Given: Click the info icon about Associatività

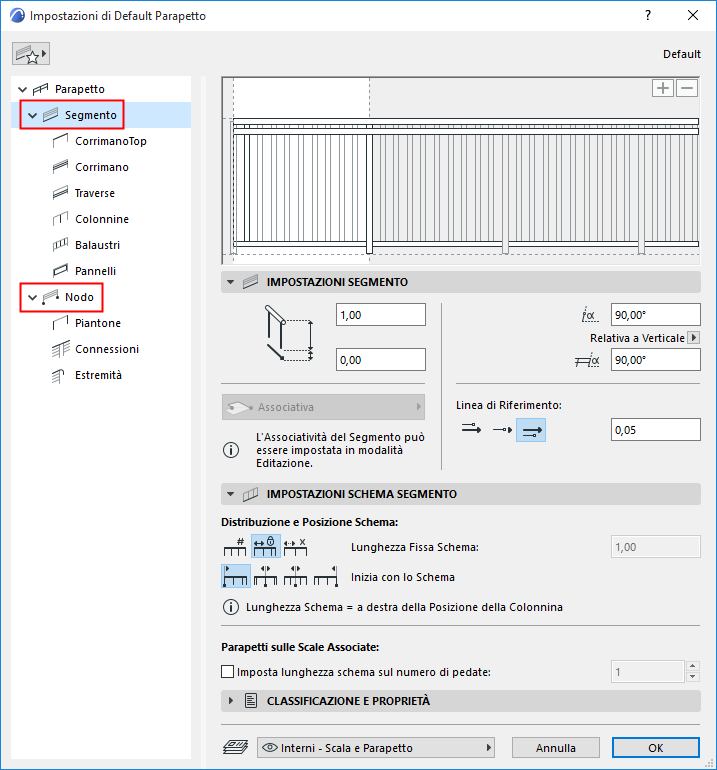Looking at the screenshot, I should click(x=231, y=450).
